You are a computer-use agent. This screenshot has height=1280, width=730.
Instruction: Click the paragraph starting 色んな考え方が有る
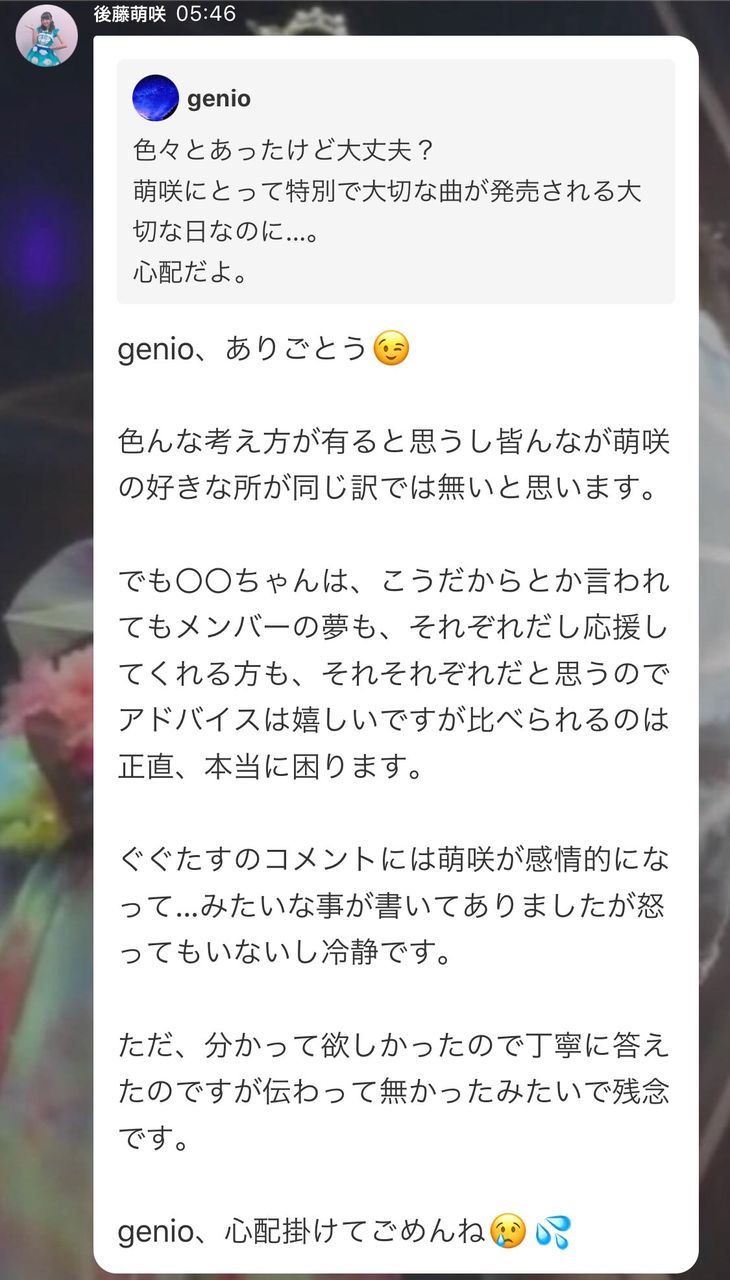[x=394, y=465]
